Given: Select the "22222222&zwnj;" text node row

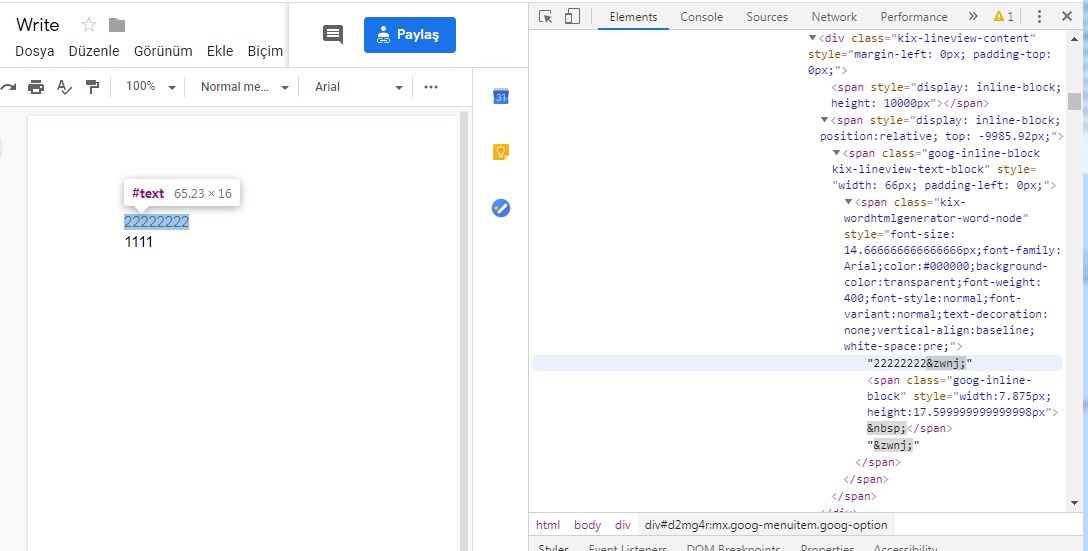Looking at the screenshot, I should [x=797, y=363].
